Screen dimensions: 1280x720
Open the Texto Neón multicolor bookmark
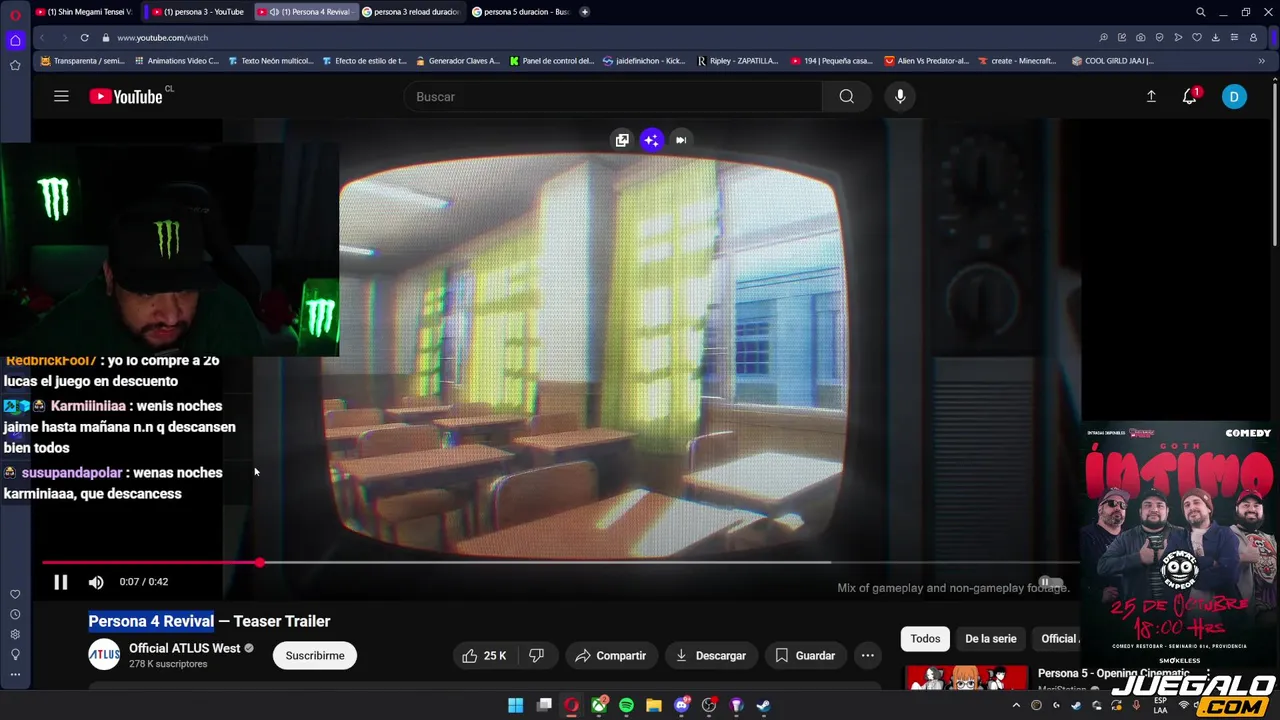(270, 60)
